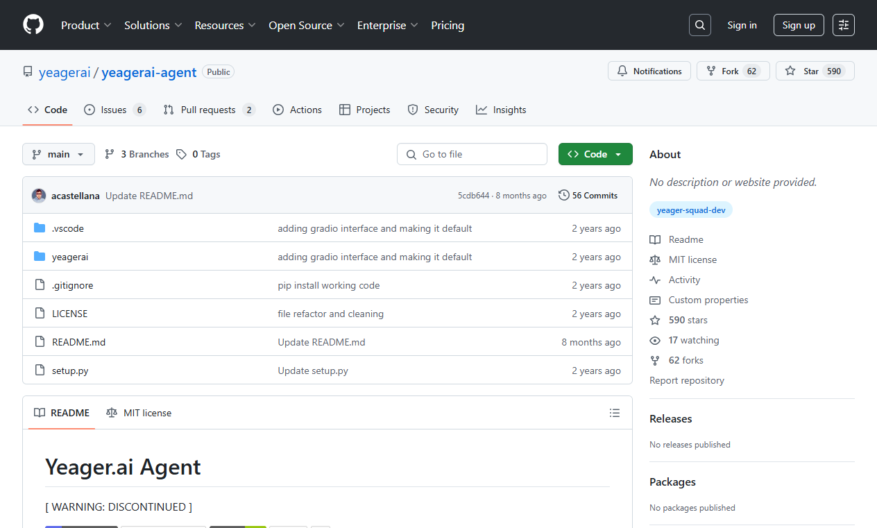Expand the Product menu

[x=86, y=25]
